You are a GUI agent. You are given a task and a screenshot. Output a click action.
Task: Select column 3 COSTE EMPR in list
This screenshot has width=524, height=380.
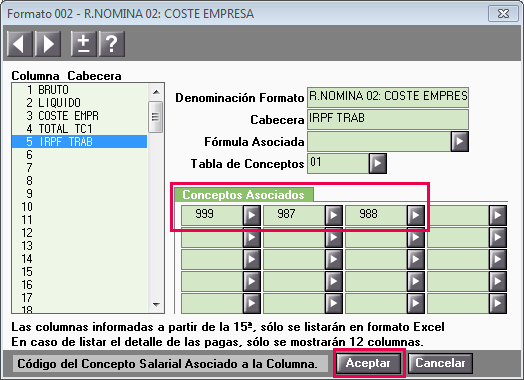[80, 116]
